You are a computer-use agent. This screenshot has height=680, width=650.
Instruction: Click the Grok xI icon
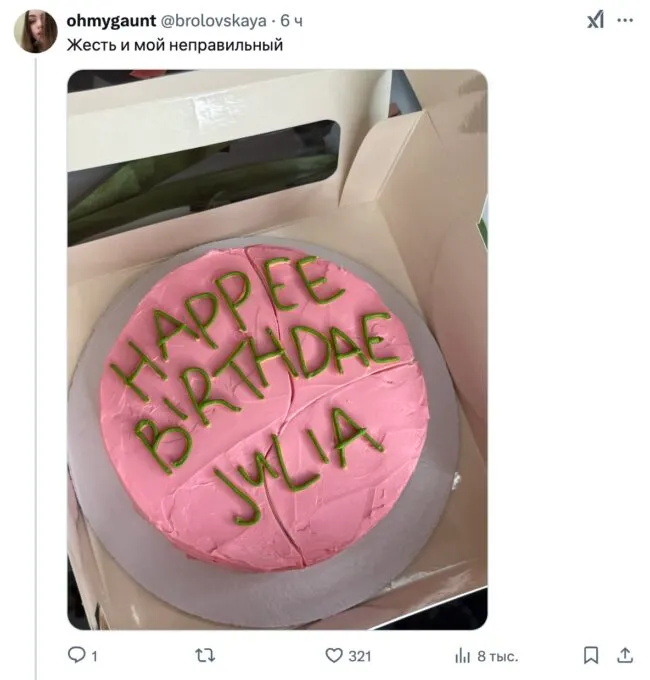coord(595,20)
